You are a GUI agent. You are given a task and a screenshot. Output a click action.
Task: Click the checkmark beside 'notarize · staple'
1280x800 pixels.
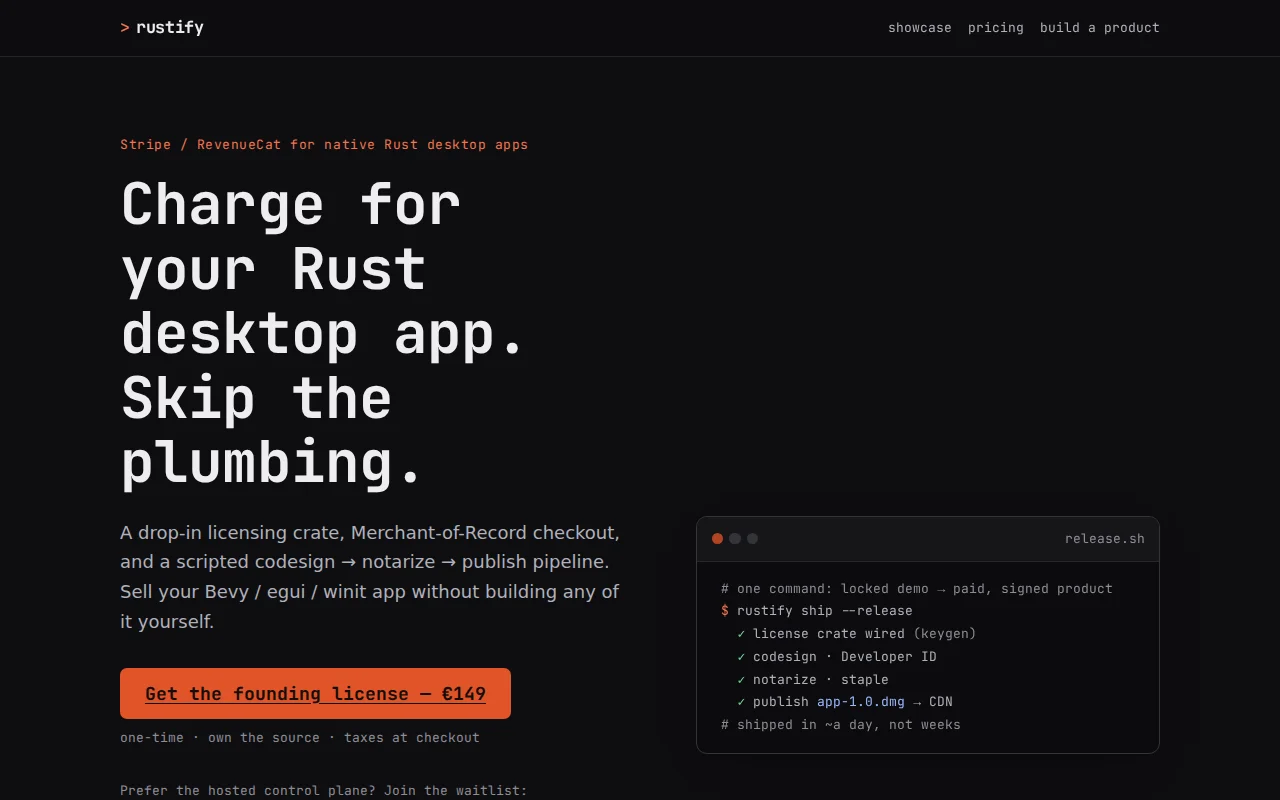pyautogui.click(x=741, y=680)
